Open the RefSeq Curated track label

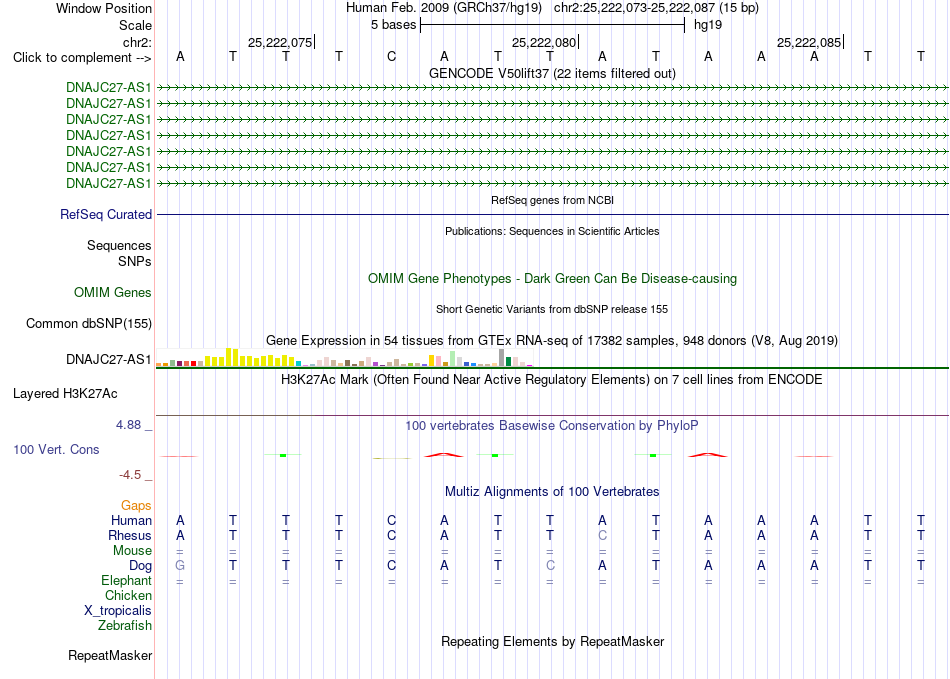pyautogui.click(x=106, y=214)
